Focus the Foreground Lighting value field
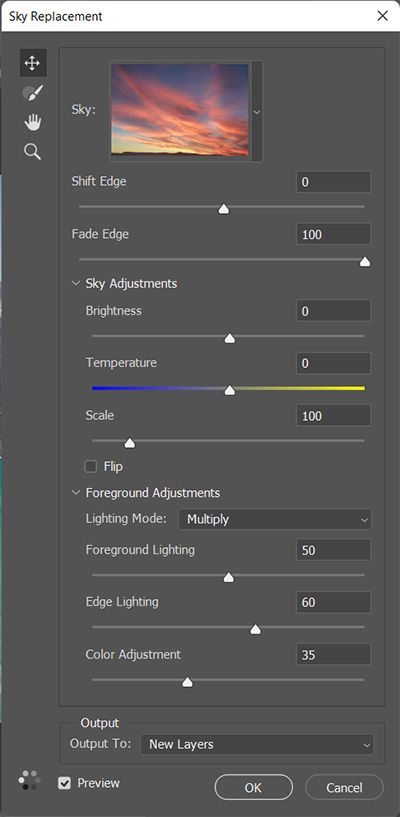Image resolution: width=400 pixels, height=817 pixels. (333, 550)
